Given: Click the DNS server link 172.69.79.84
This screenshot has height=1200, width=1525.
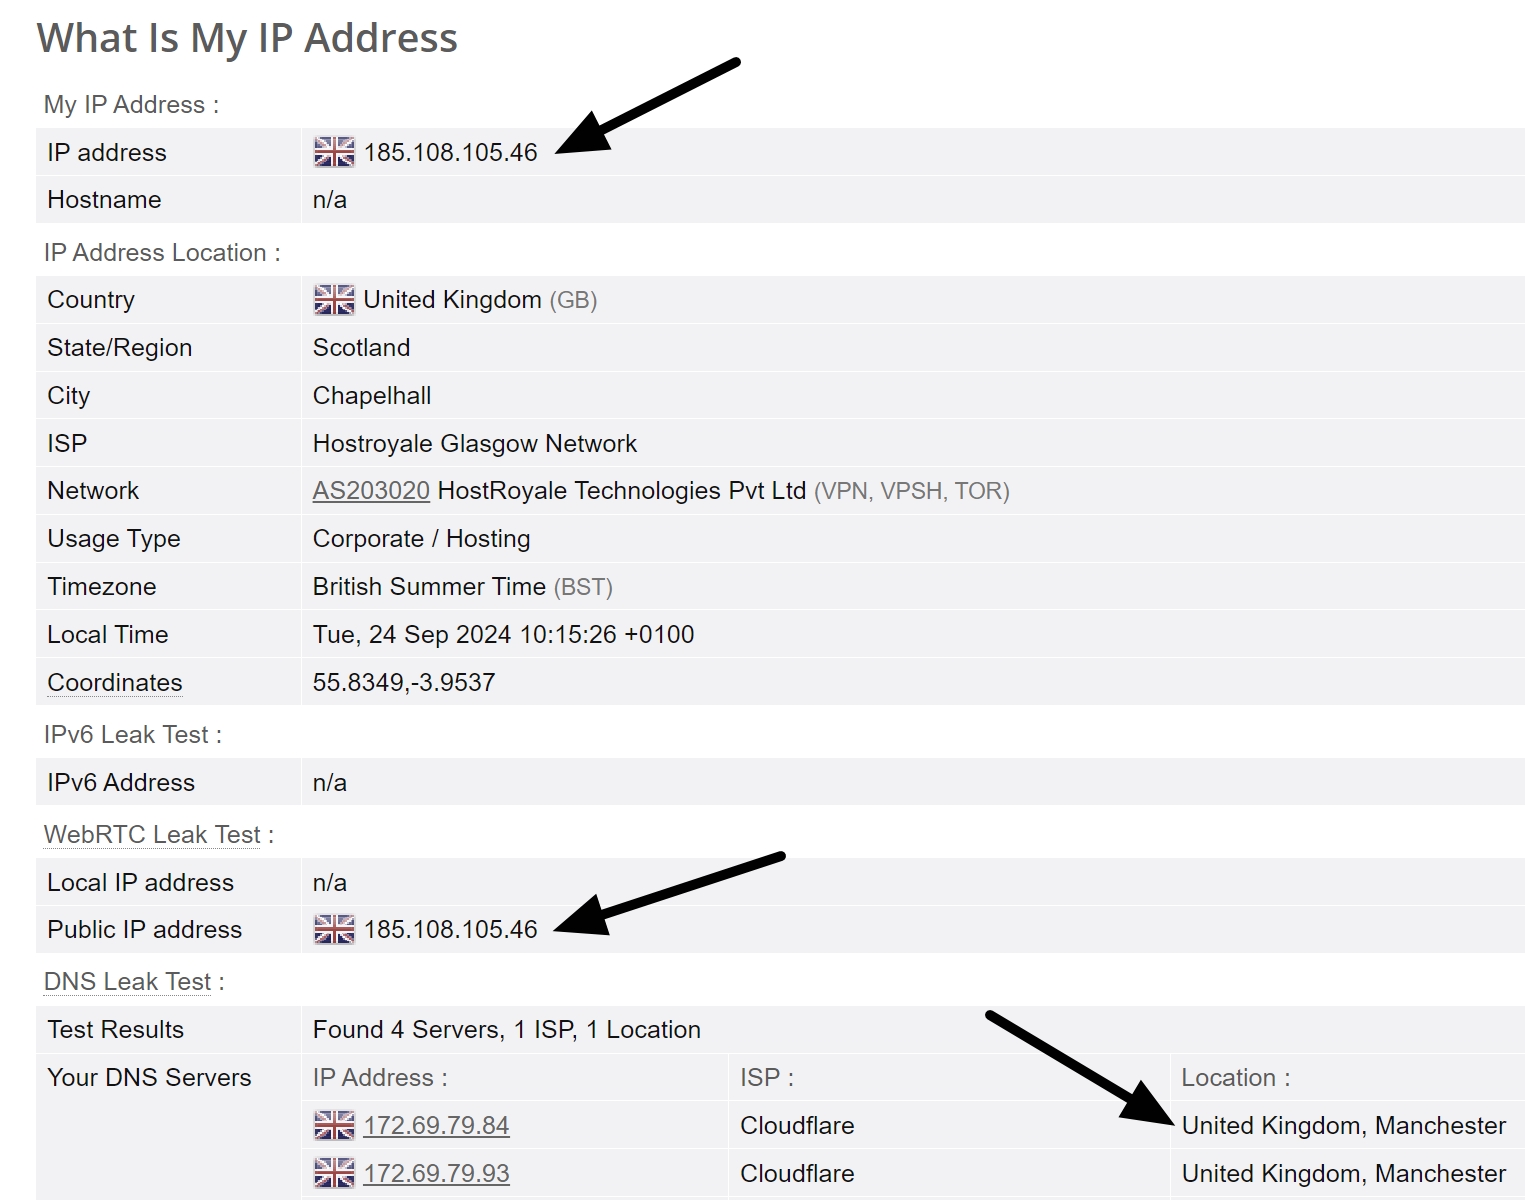Looking at the screenshot, I should pos(437,1124).
